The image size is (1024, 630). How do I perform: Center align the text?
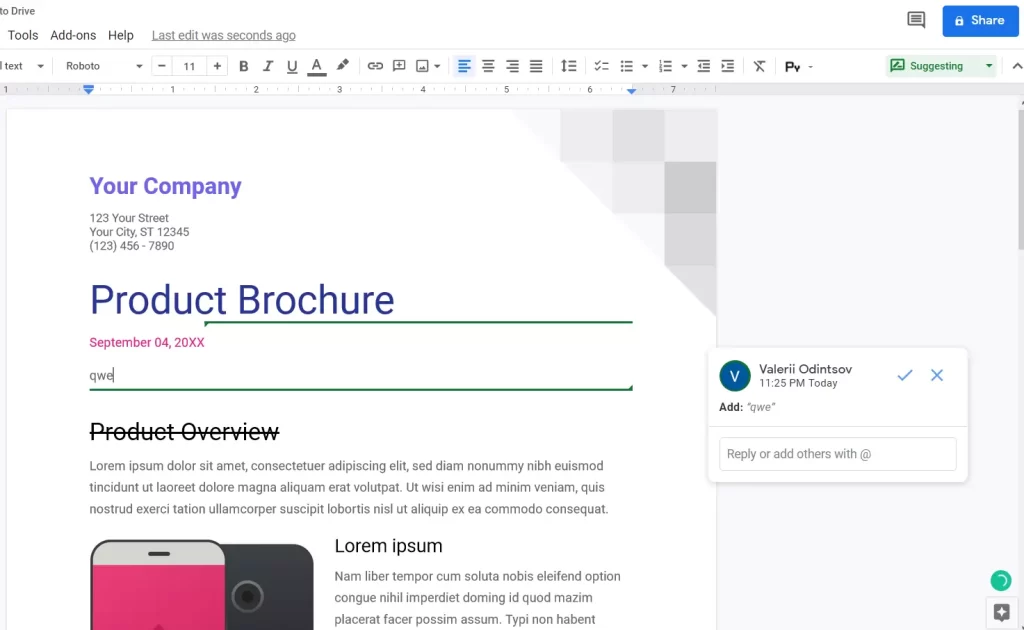coord(488,66)
